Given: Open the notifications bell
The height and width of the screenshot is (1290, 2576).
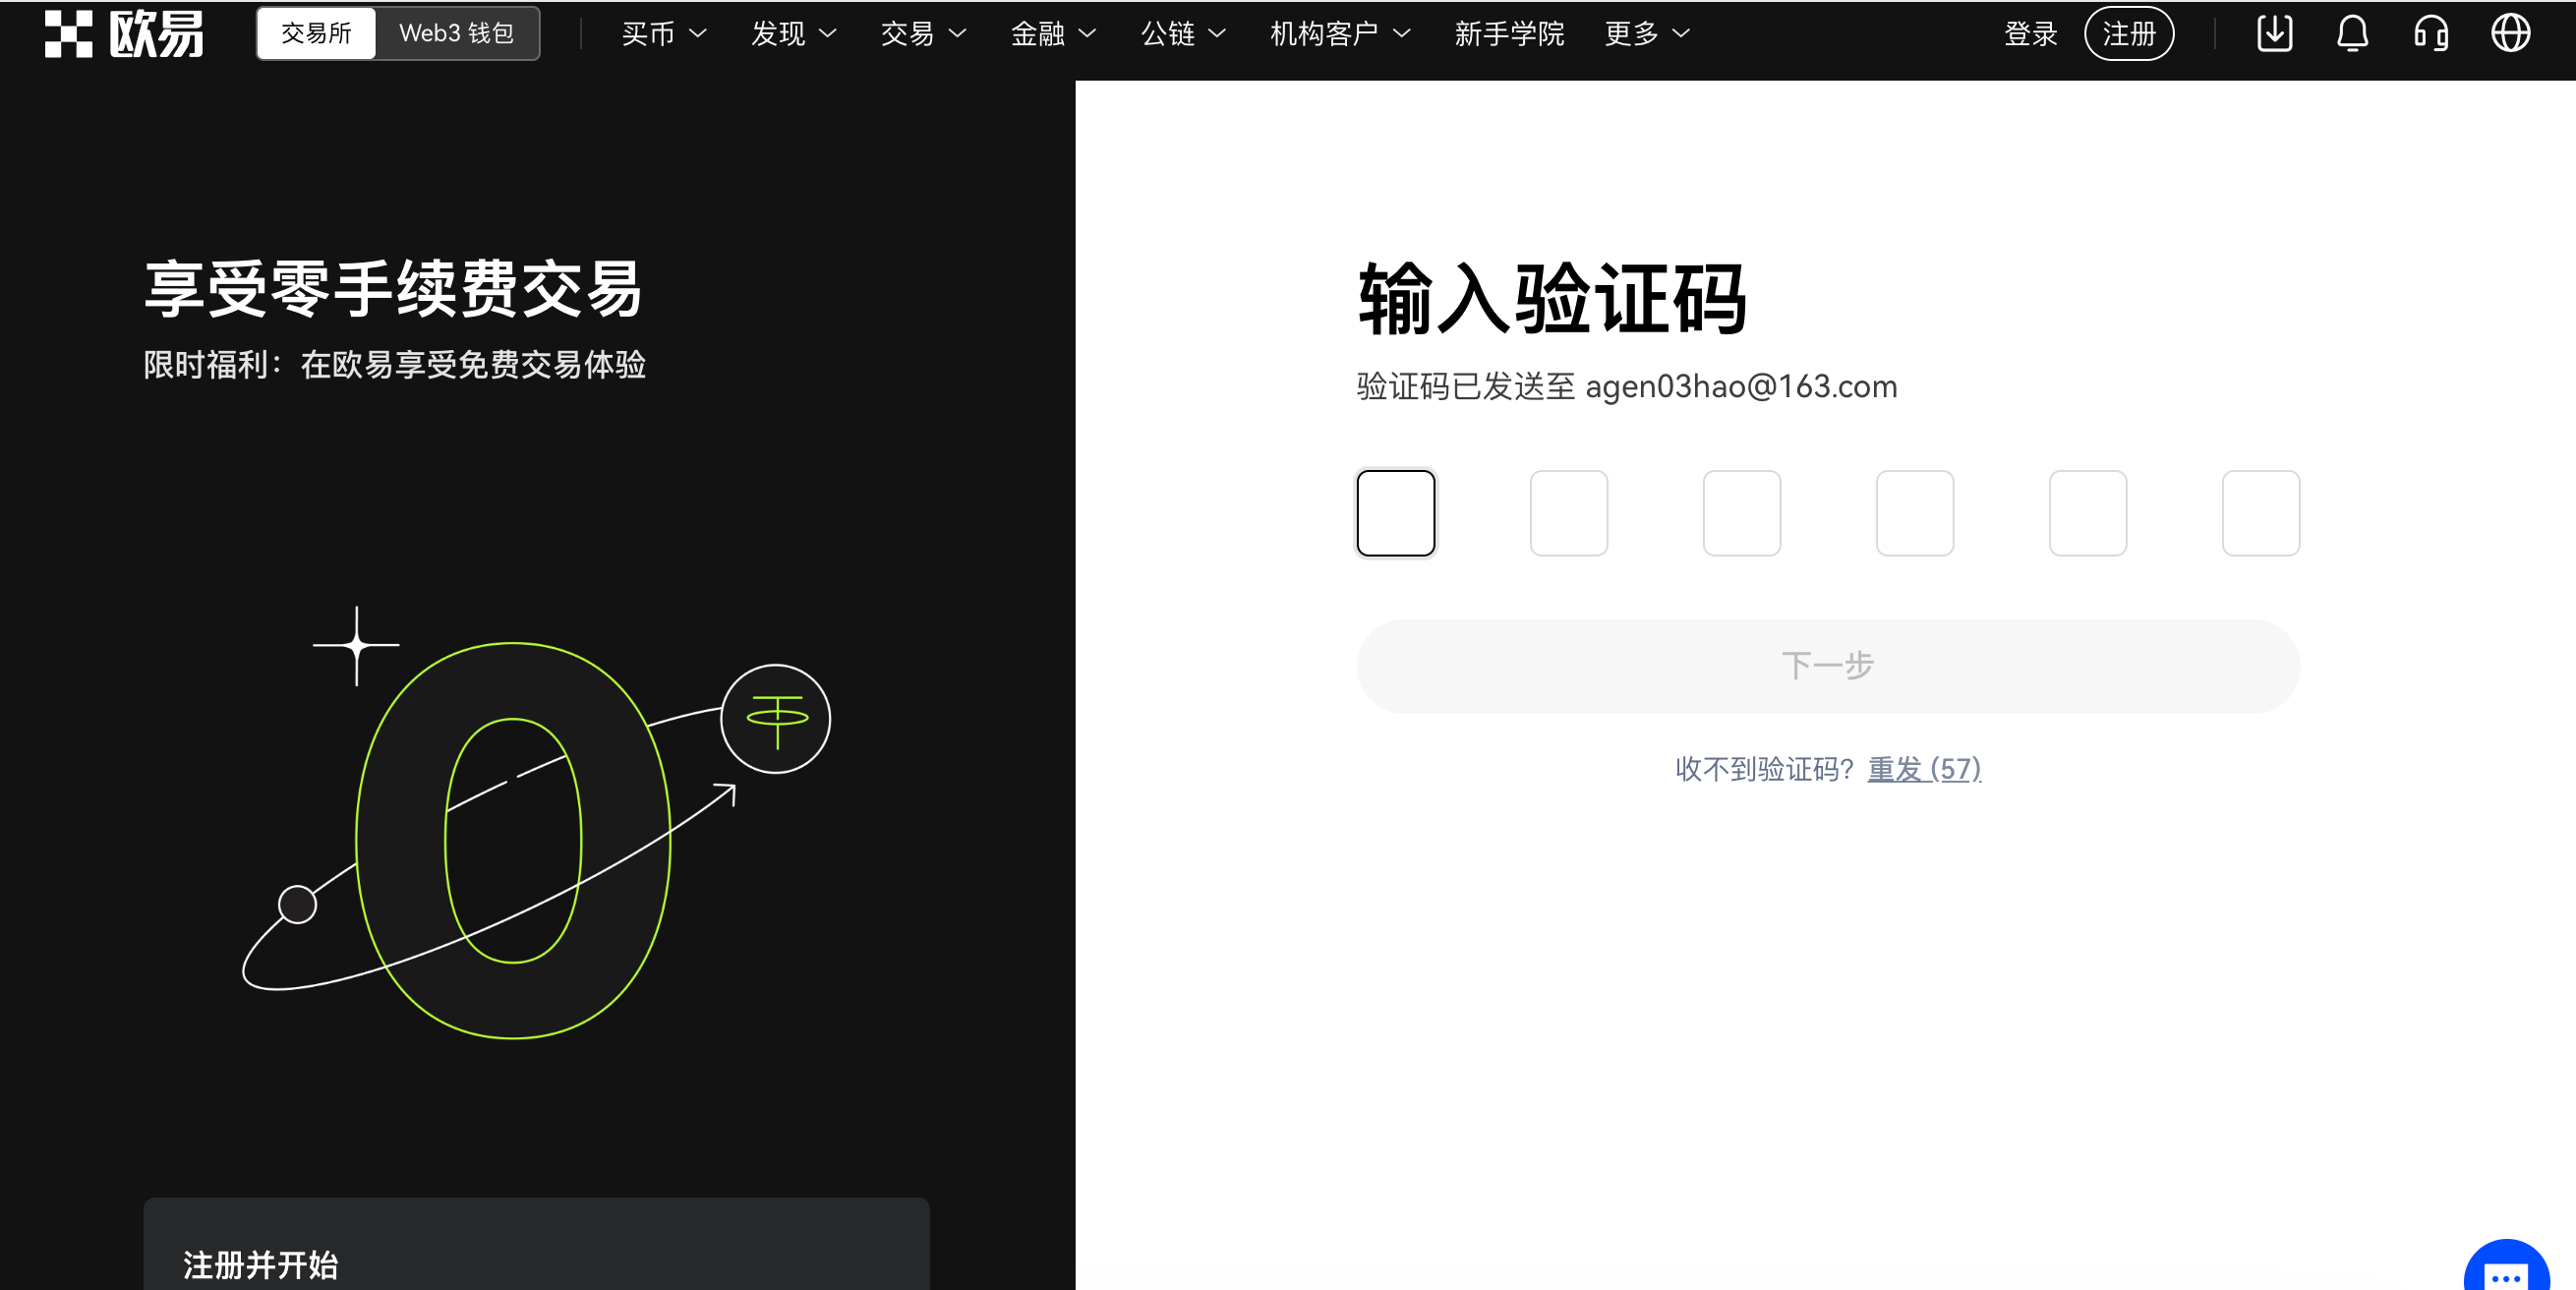Looking at the screenshot, I should click(x=2352, y=33).
